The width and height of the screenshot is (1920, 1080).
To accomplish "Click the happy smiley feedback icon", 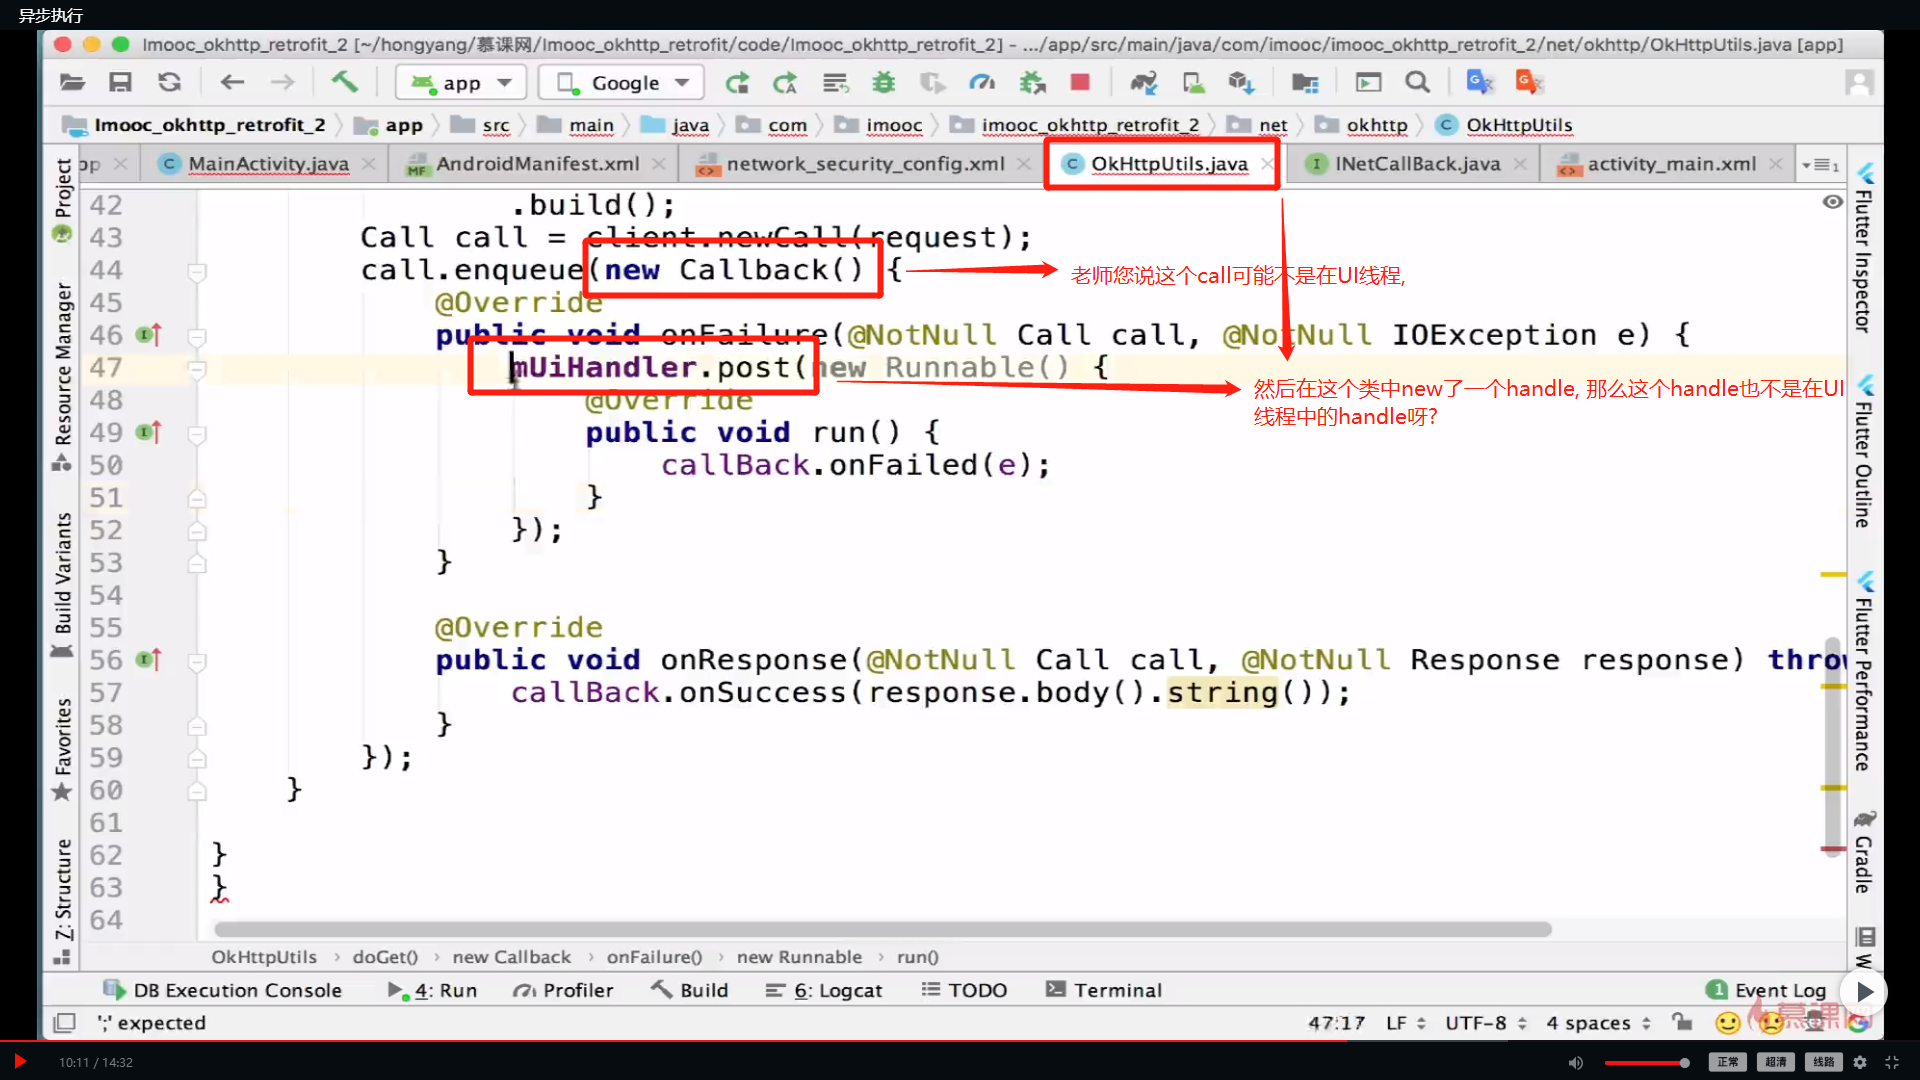I will coord(1727,1022).
